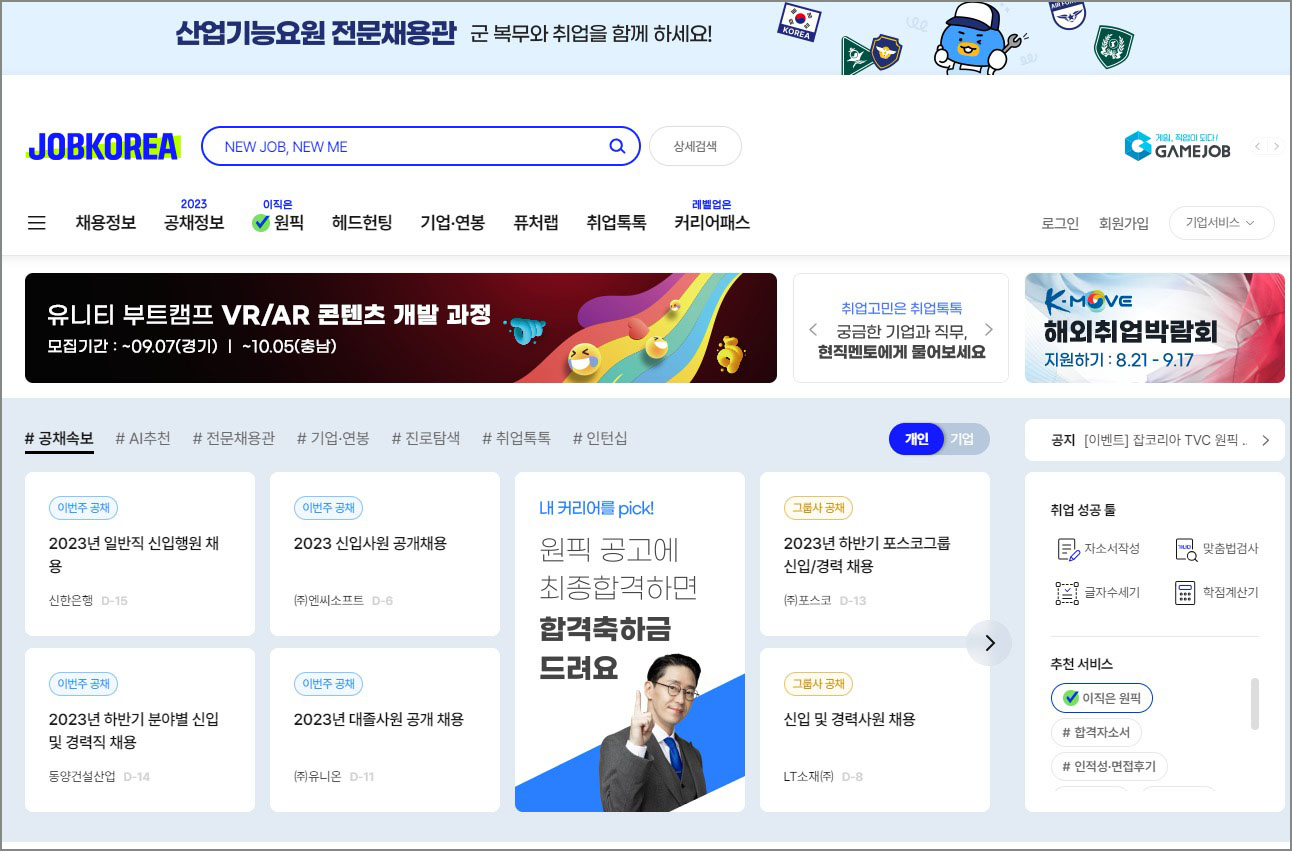
Task: Open 취업톡톡 menu
Action: click(x=616, y=223)
